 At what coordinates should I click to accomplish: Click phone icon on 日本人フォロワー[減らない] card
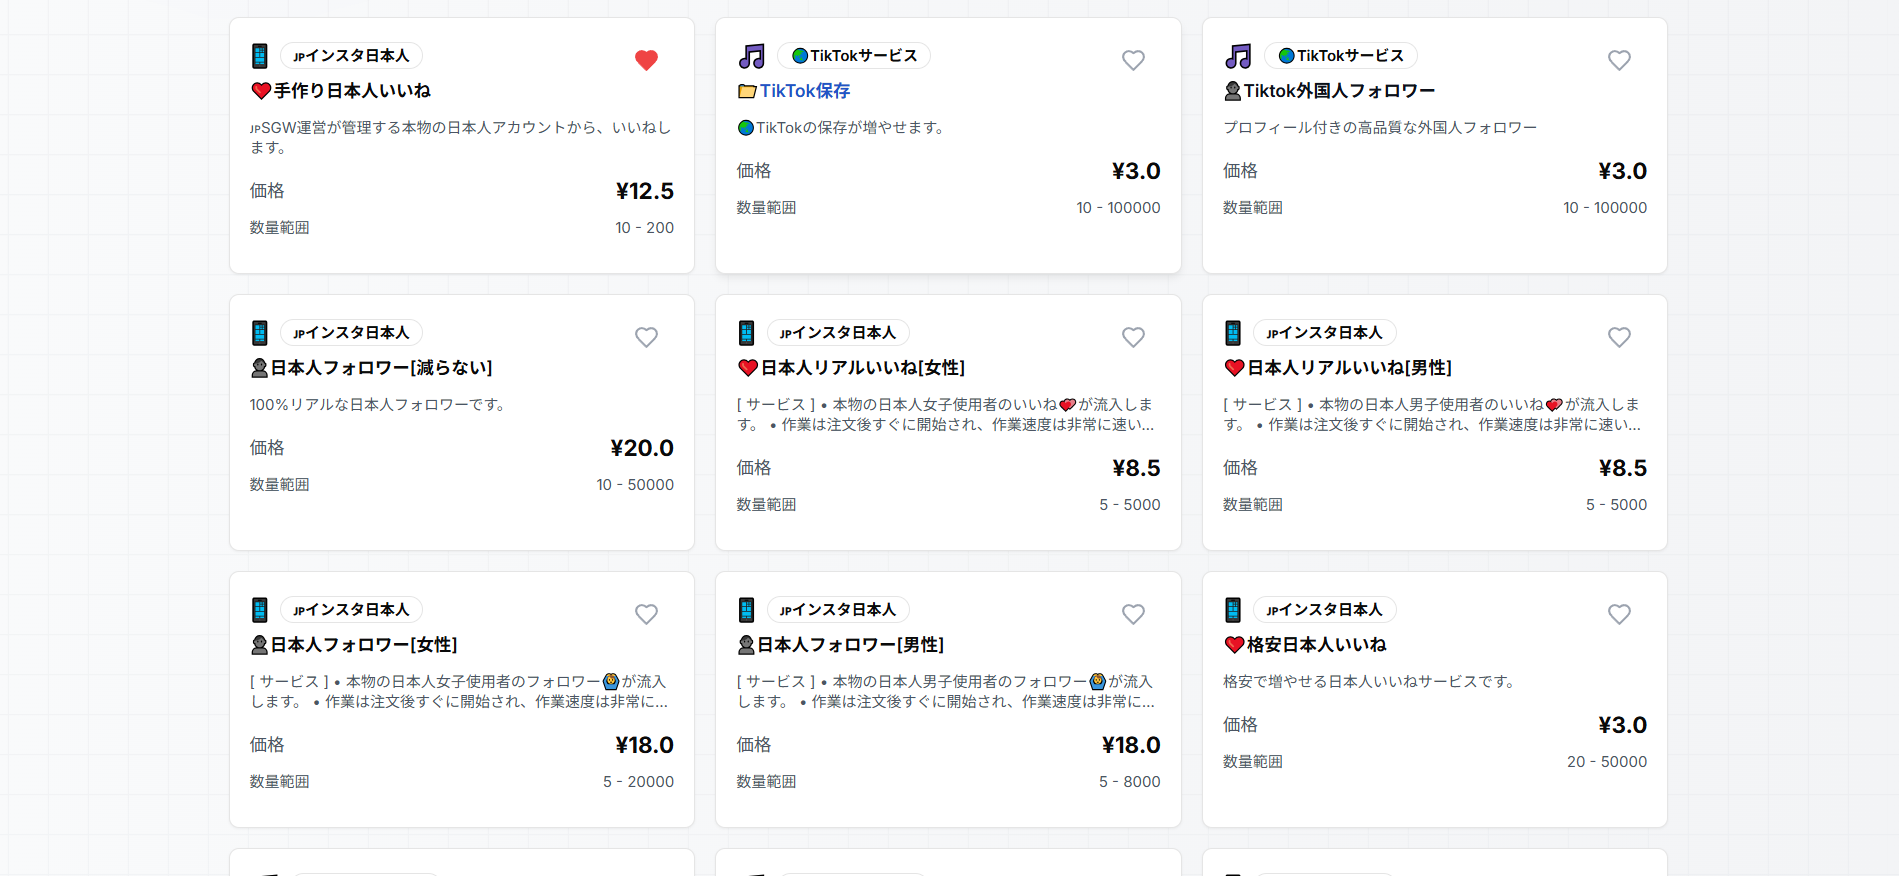pyautogui.click(x=260, y=333)
